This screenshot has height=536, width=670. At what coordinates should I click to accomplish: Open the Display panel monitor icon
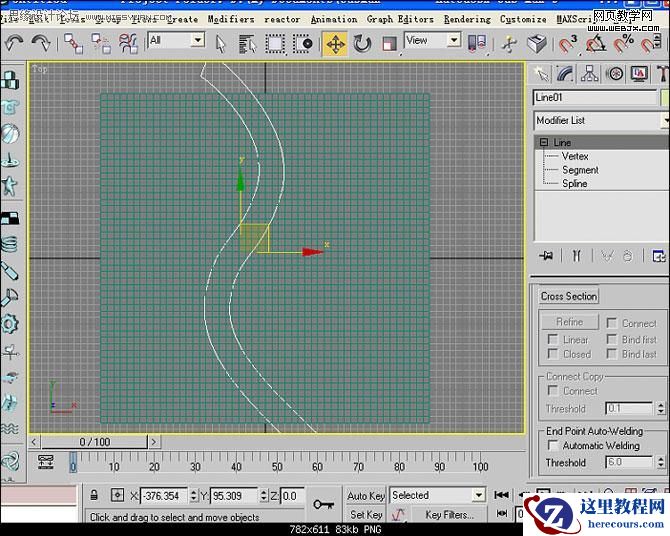[639, 74]
